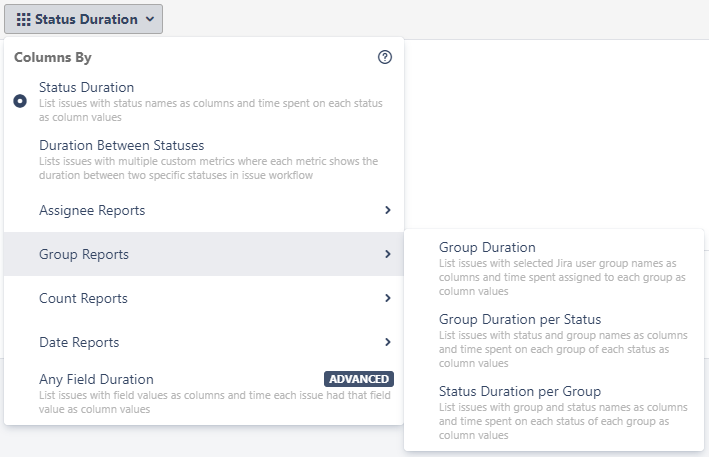The width and height of the screenshot is (709, 457).
Task: Open the Assignee Reports menu item
Action: [92, 211]
